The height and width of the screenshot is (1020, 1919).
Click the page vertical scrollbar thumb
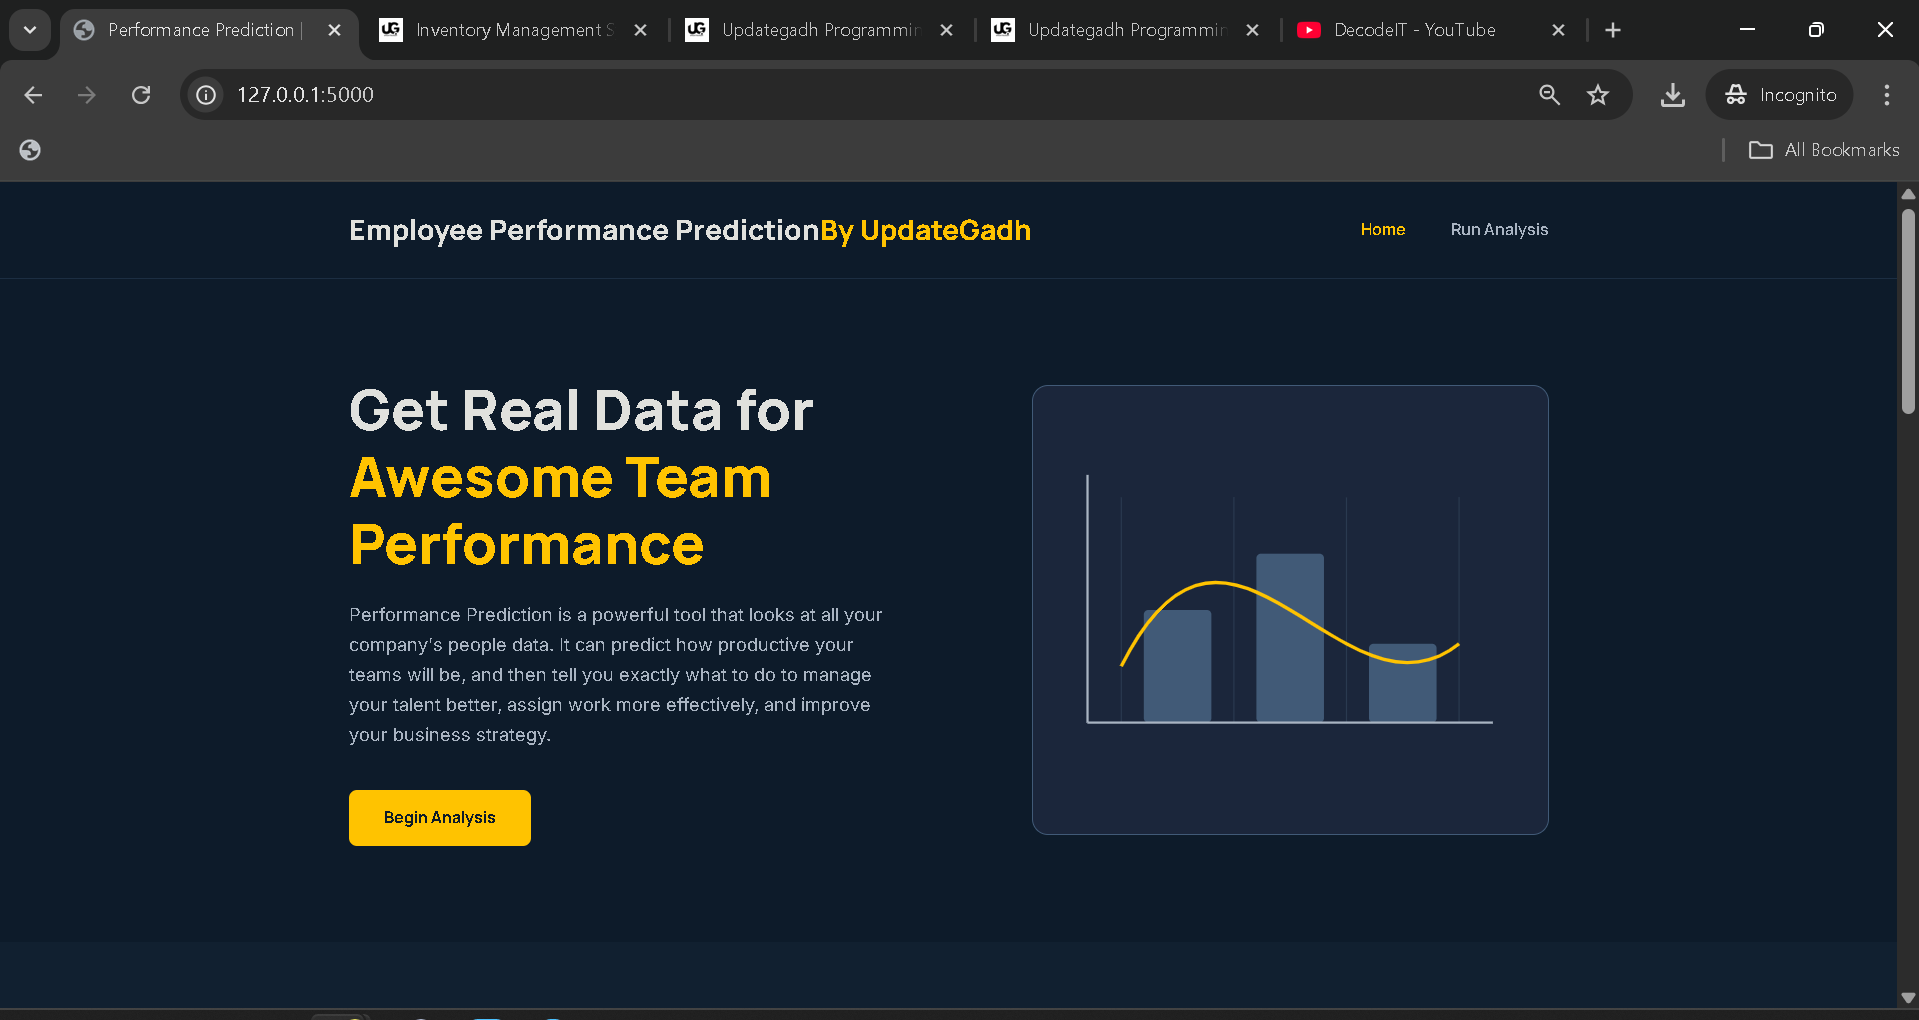1908,310
